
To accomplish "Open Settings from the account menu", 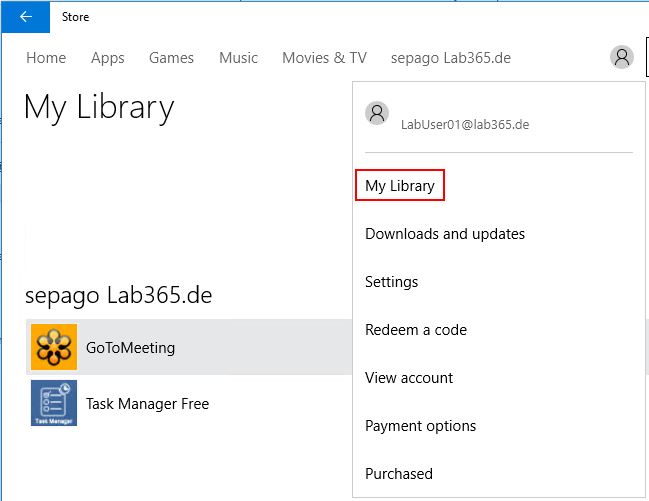I will [x=392, y=282].
